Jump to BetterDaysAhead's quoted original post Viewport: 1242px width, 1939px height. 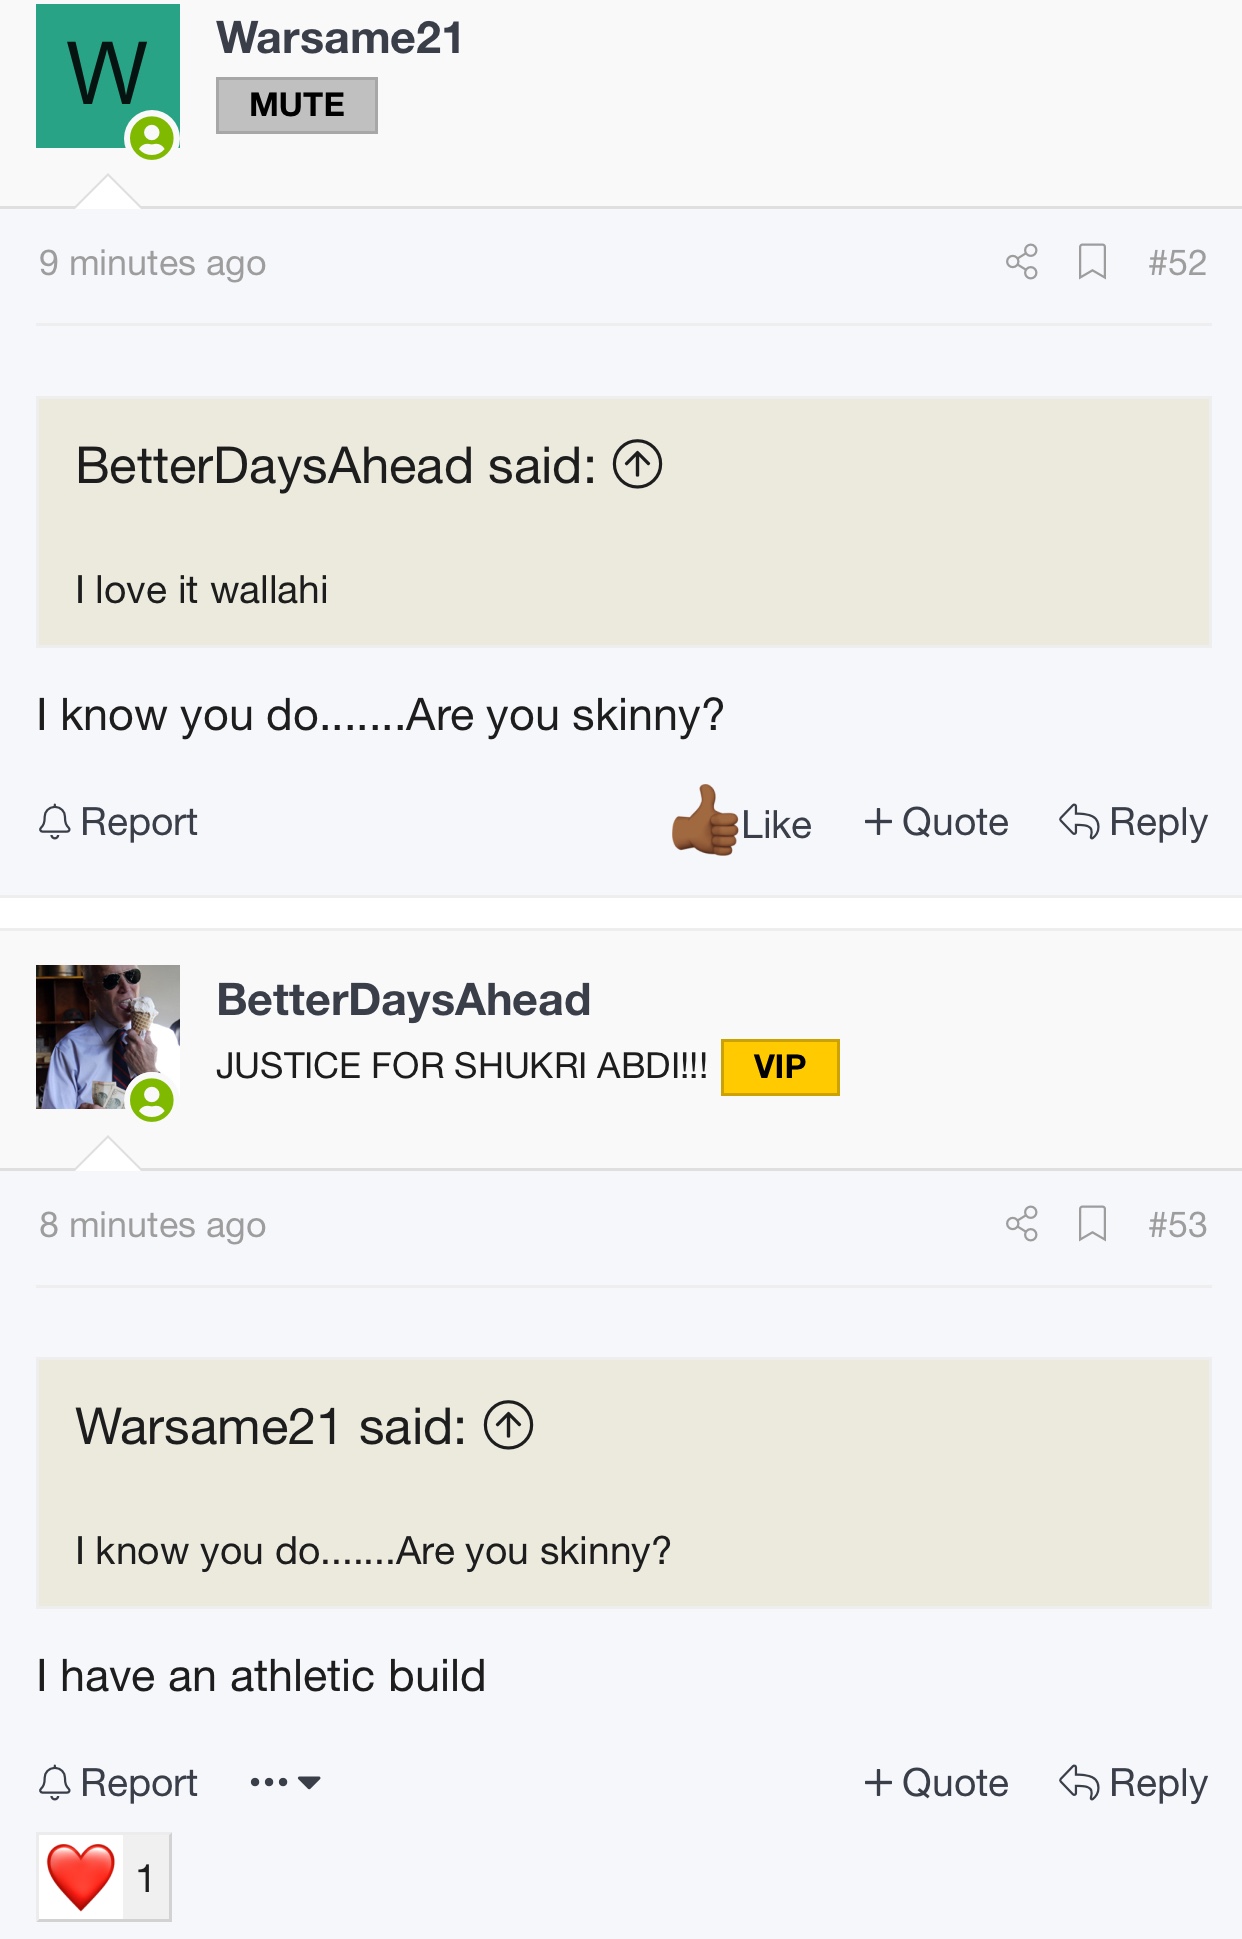[x=637, y=465]
